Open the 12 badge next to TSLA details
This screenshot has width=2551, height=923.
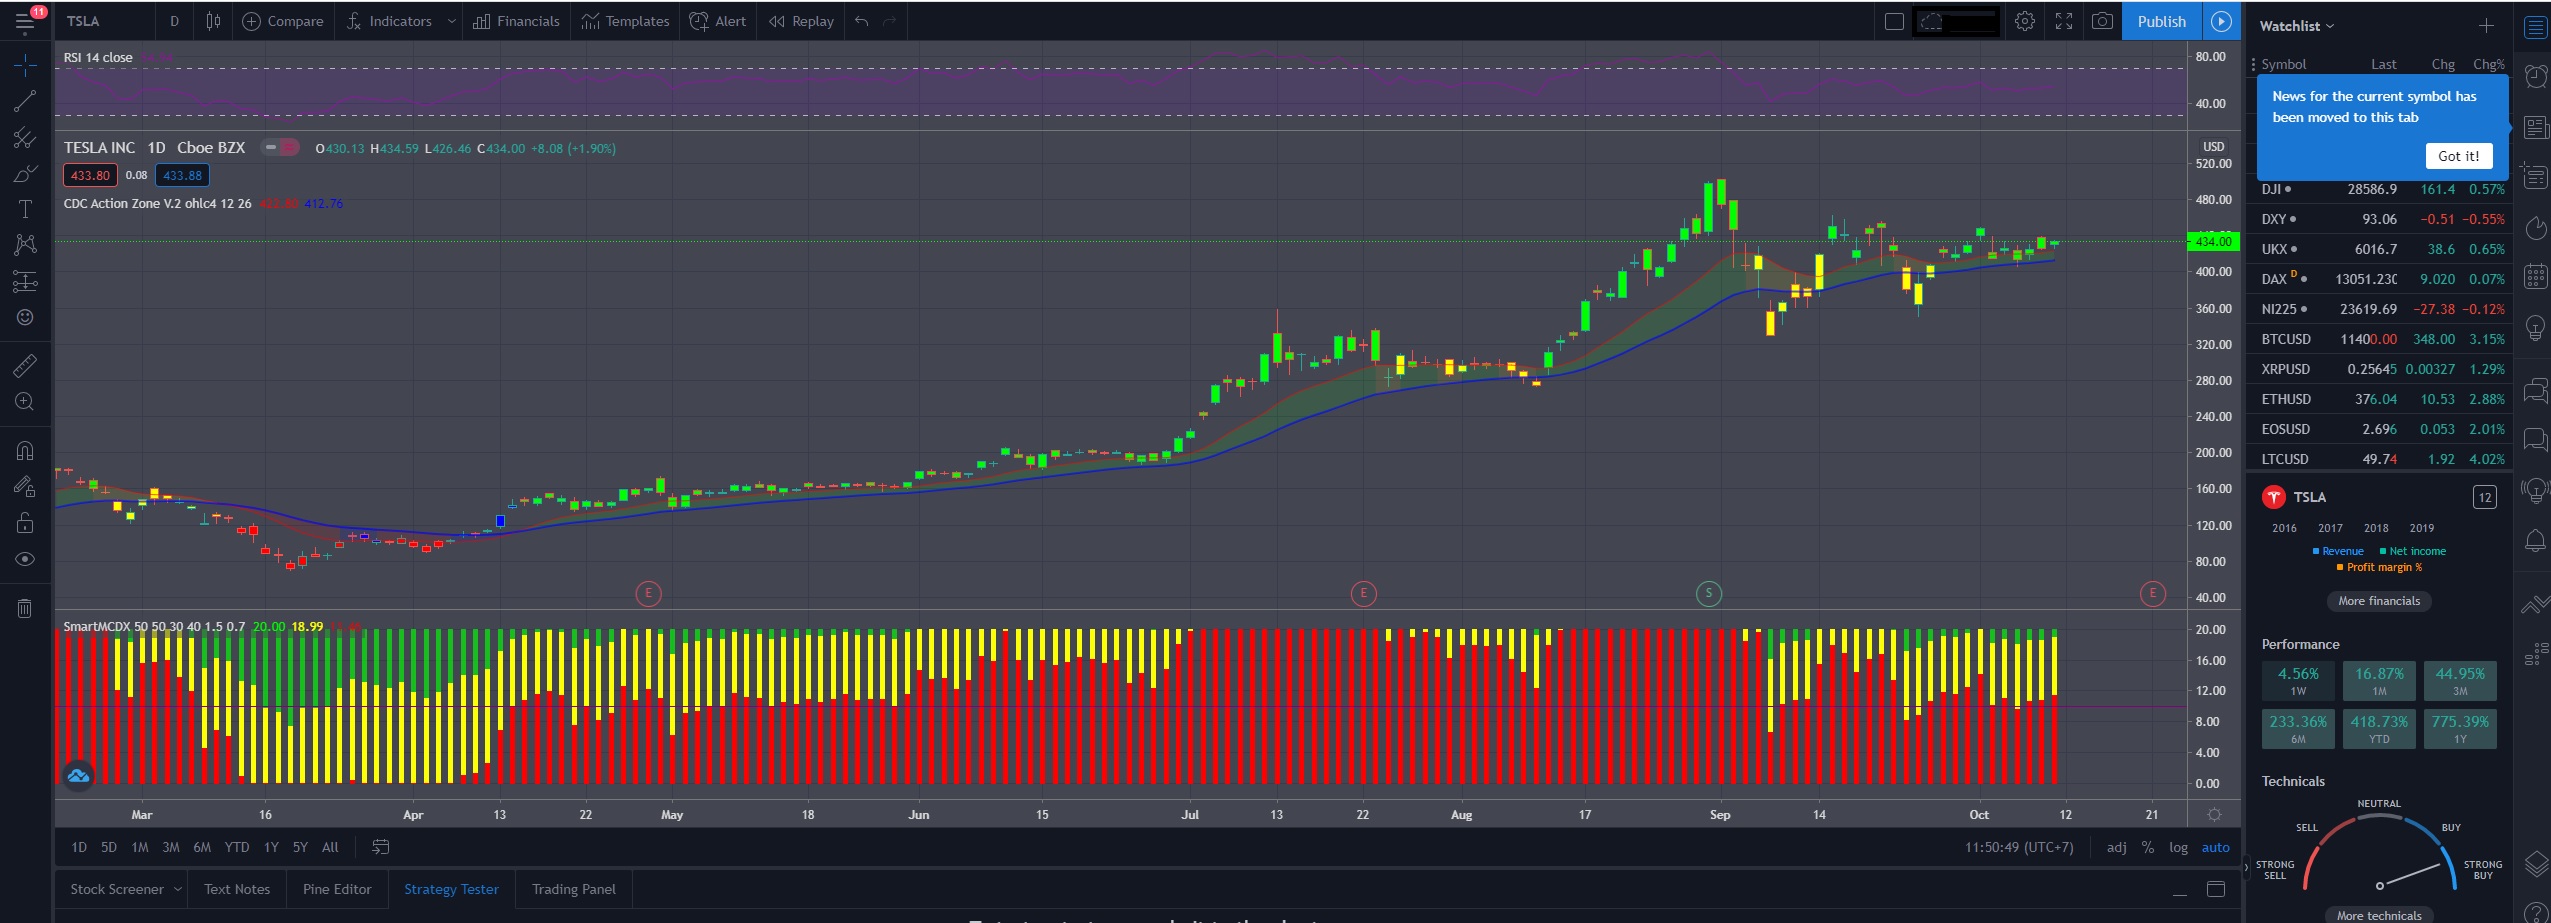click(x=2485, y=497)
